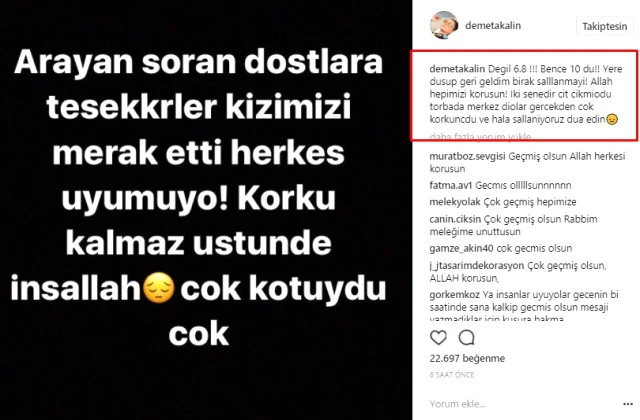Select the sad emoji in the post image
Viewport: 640px width, 420px height.
click(x=159, y=288)
